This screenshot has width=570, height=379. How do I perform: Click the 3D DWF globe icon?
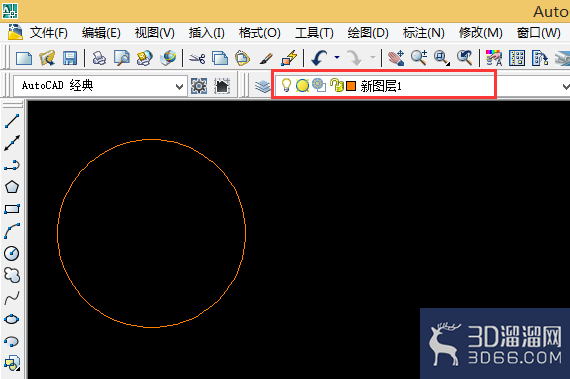click(x=168, y=58)
